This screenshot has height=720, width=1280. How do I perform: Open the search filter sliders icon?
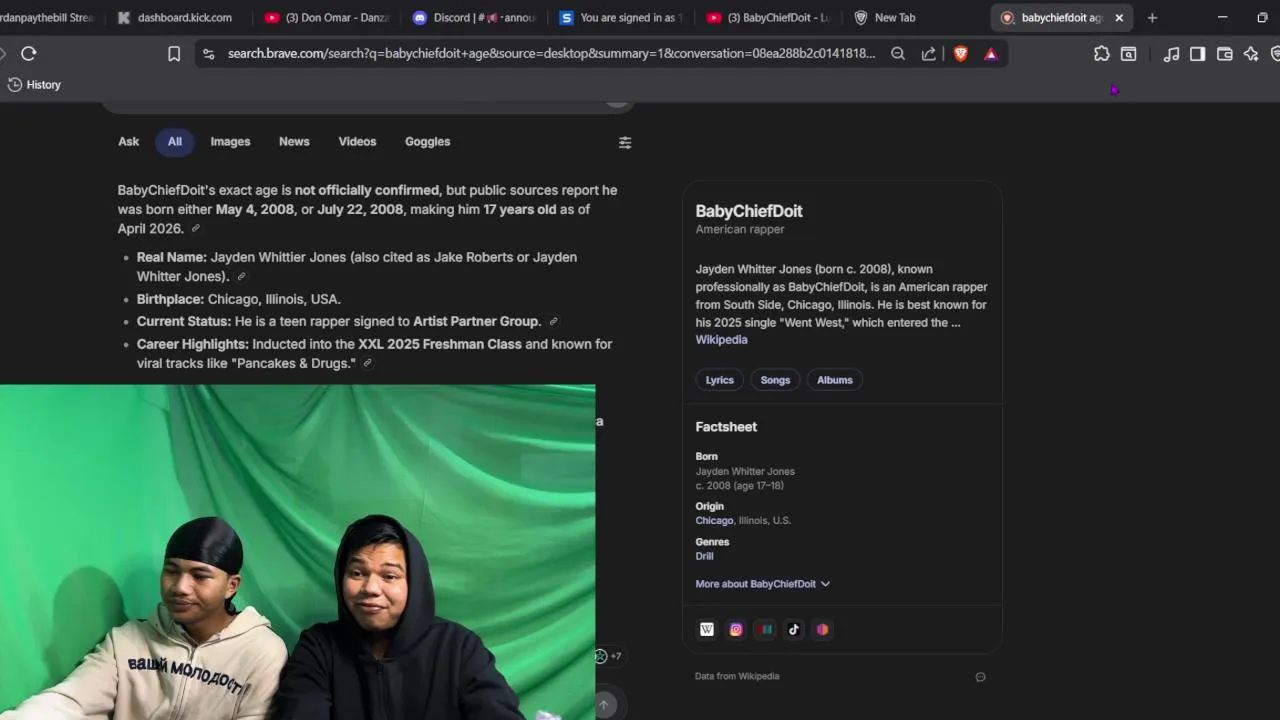coord(625,143)
